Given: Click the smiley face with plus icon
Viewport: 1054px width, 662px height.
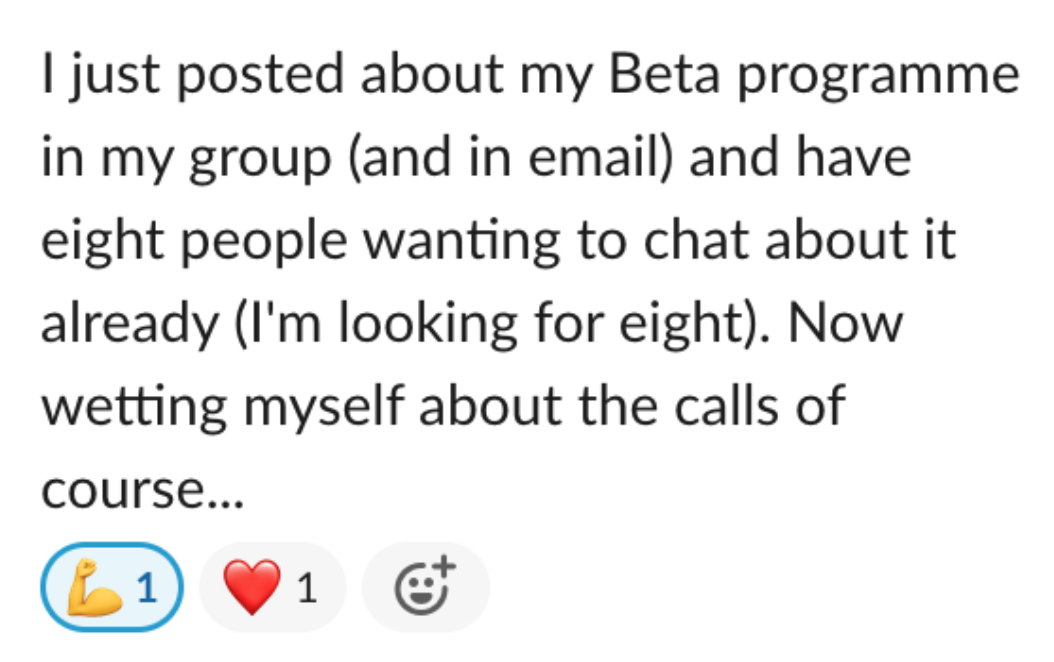Looking at the screenshot, I should pyautogui.click(x=425, y=587).
